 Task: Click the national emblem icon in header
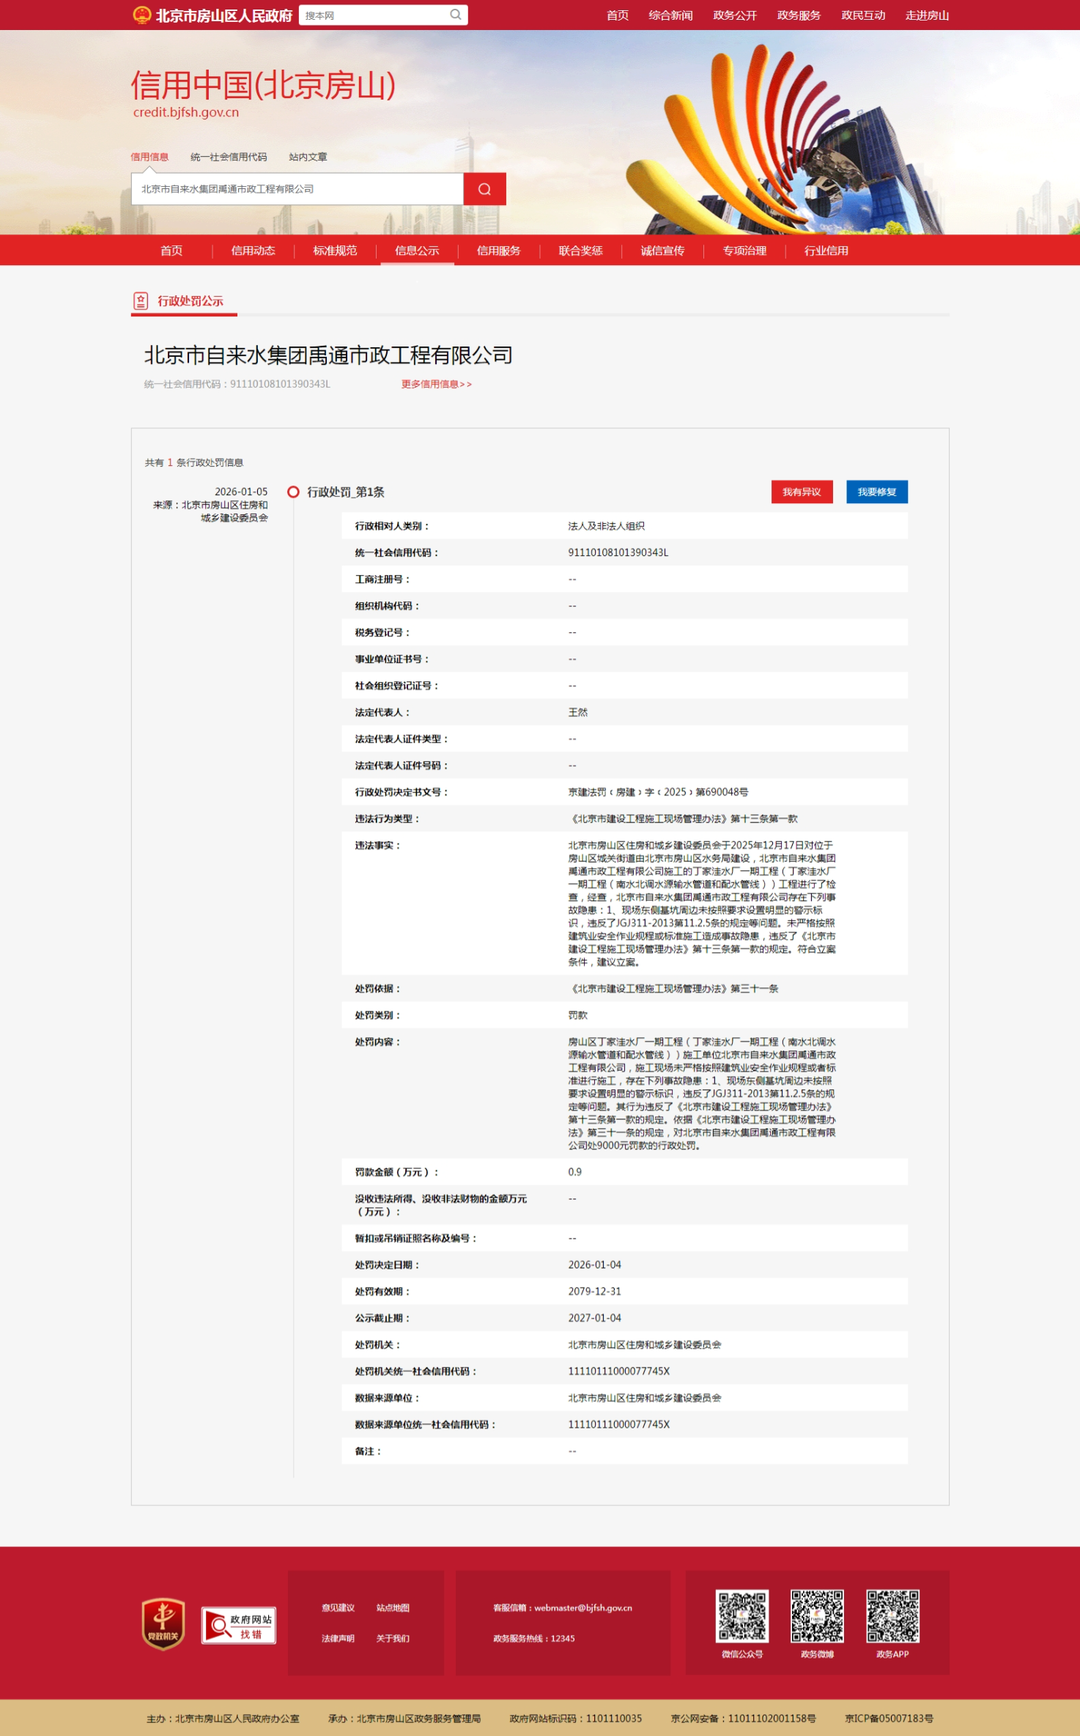click(x=142, y=15)
